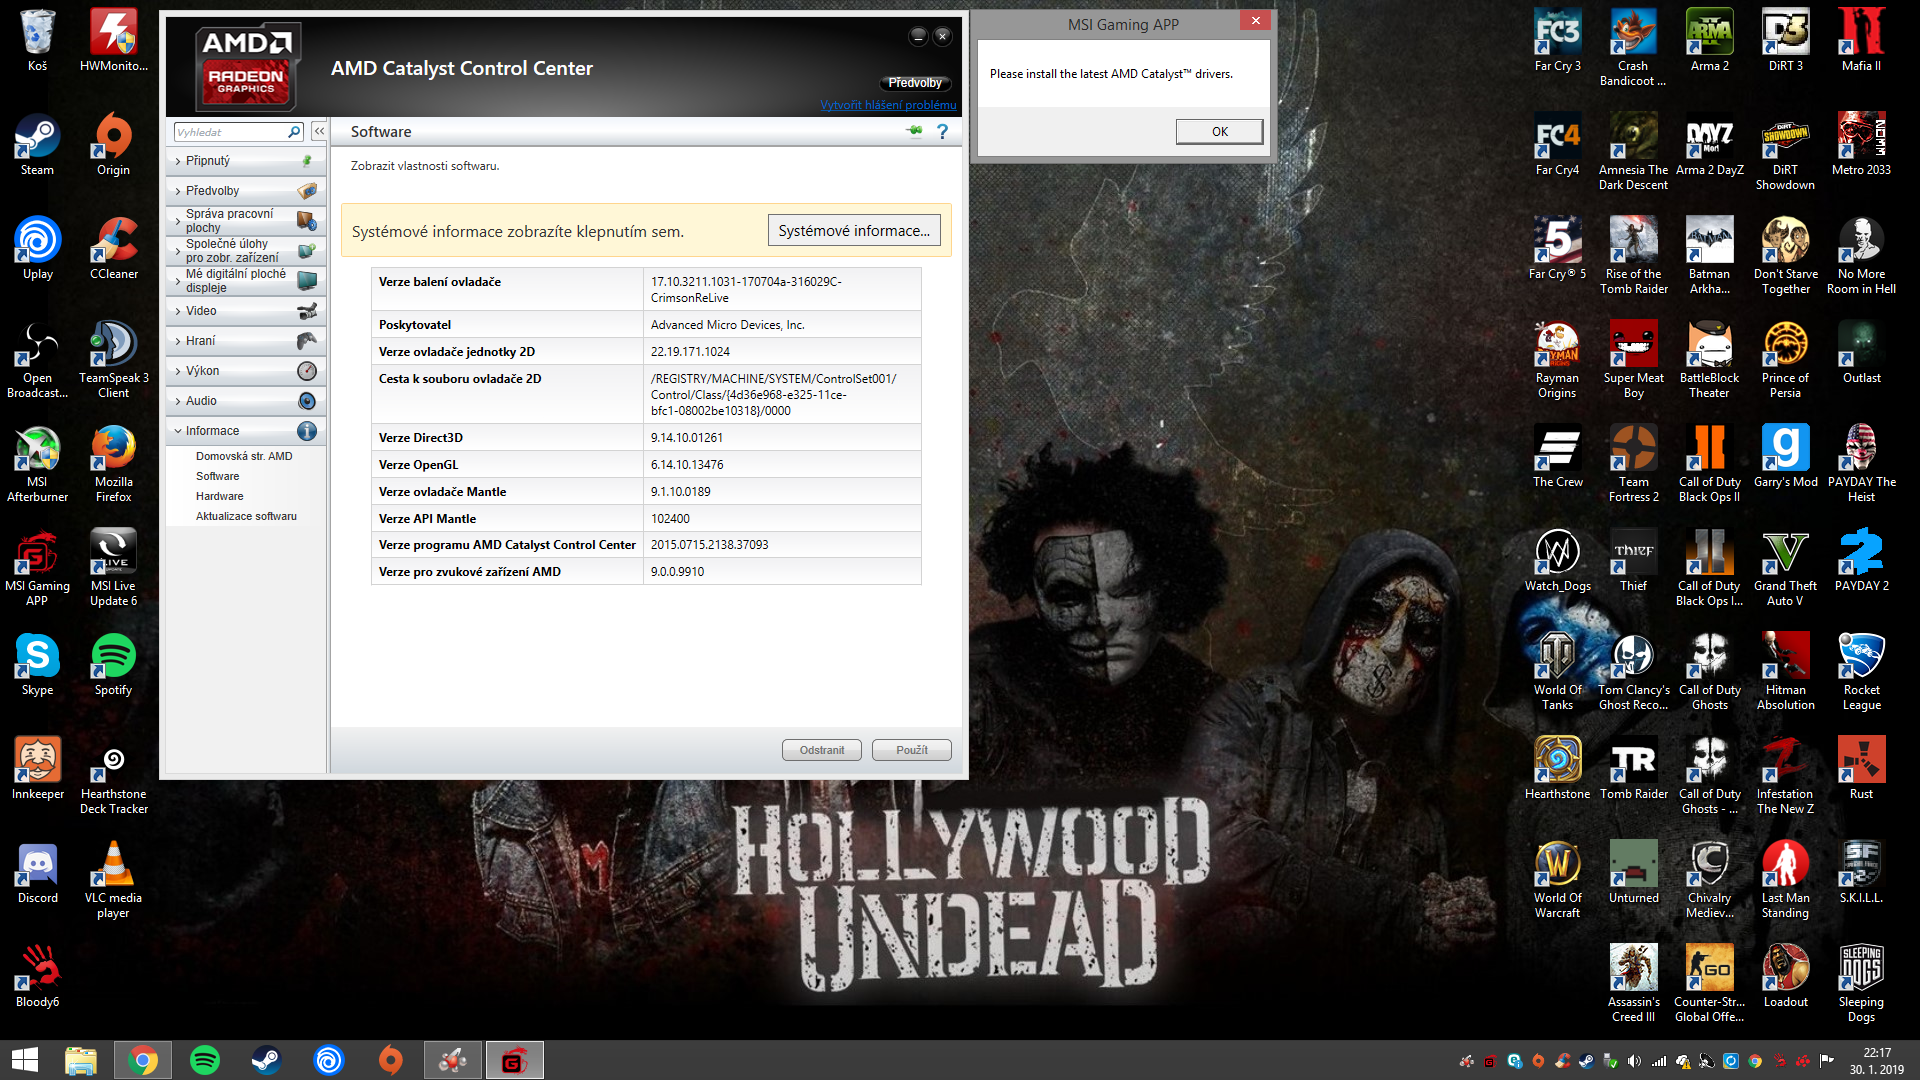This screenshot has height=1080, width=1920.
Task: Open Rocket League desktop shortcut
Action: (x=1861, y=672)
